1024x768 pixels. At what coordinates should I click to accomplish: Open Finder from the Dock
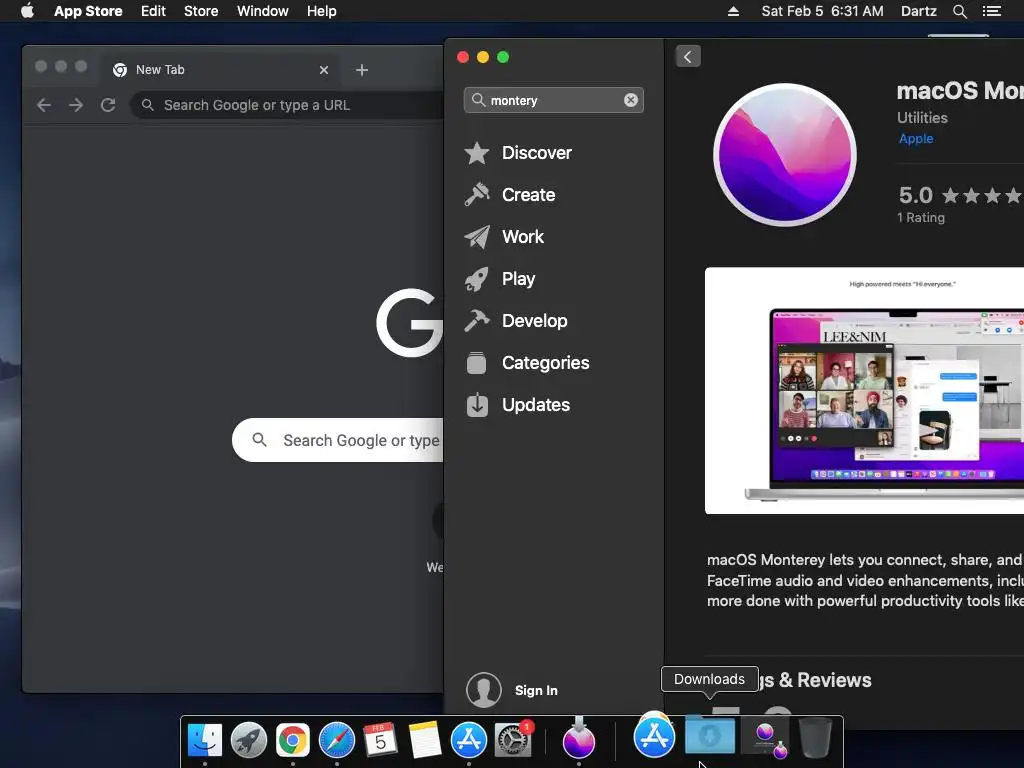coord(205,740)
